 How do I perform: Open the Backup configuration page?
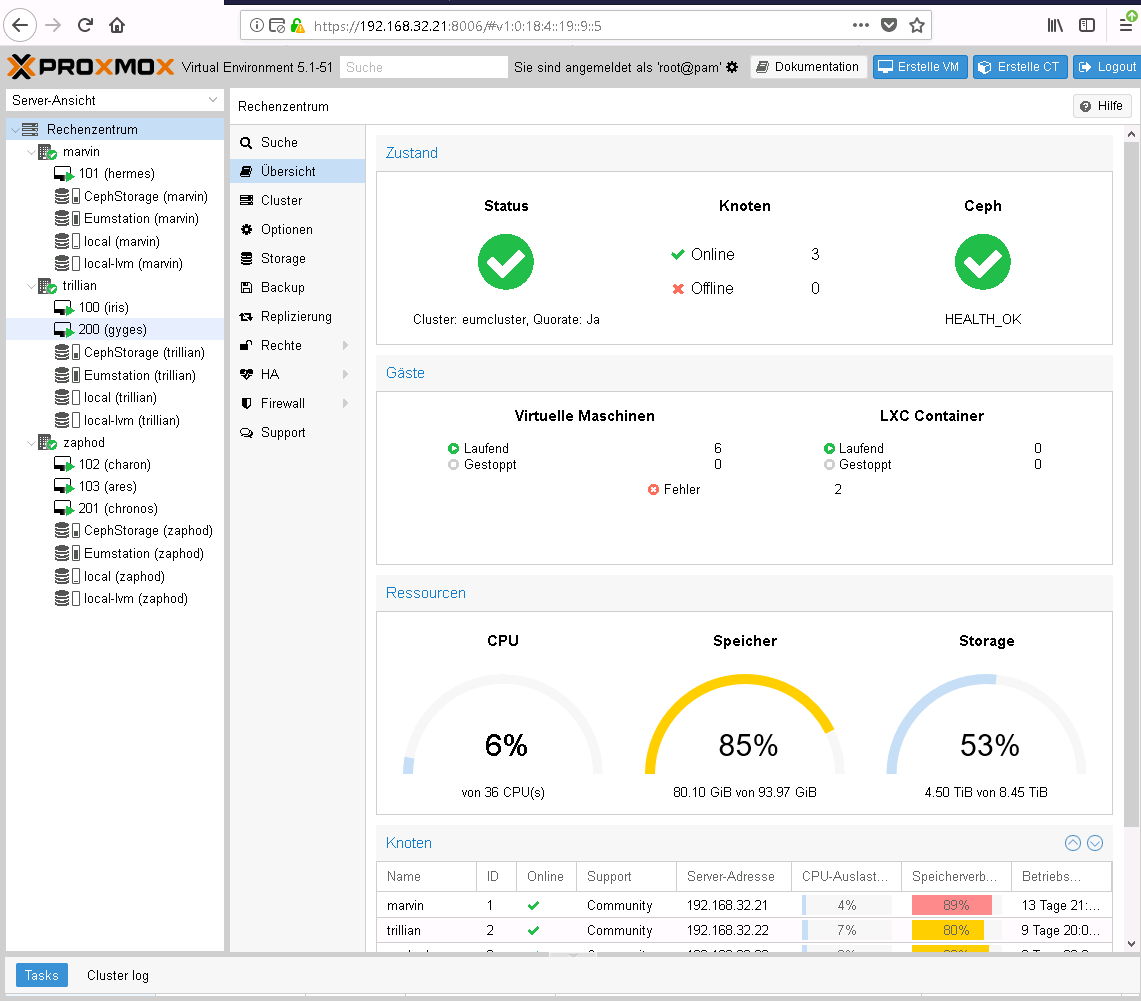[298, 287]
